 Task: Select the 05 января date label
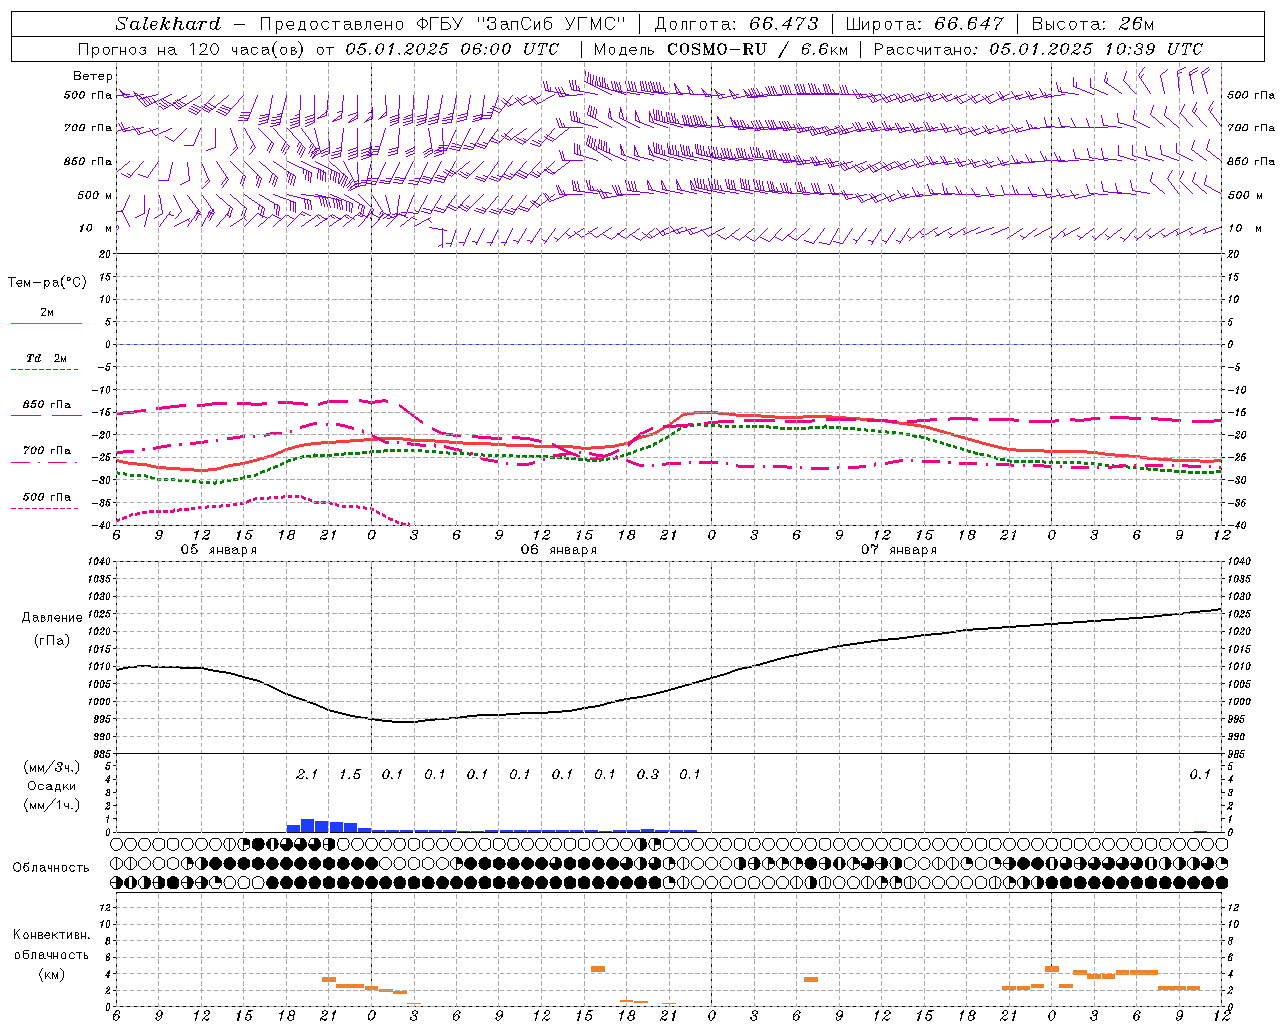pyautogui.click(x=218, y=550)
